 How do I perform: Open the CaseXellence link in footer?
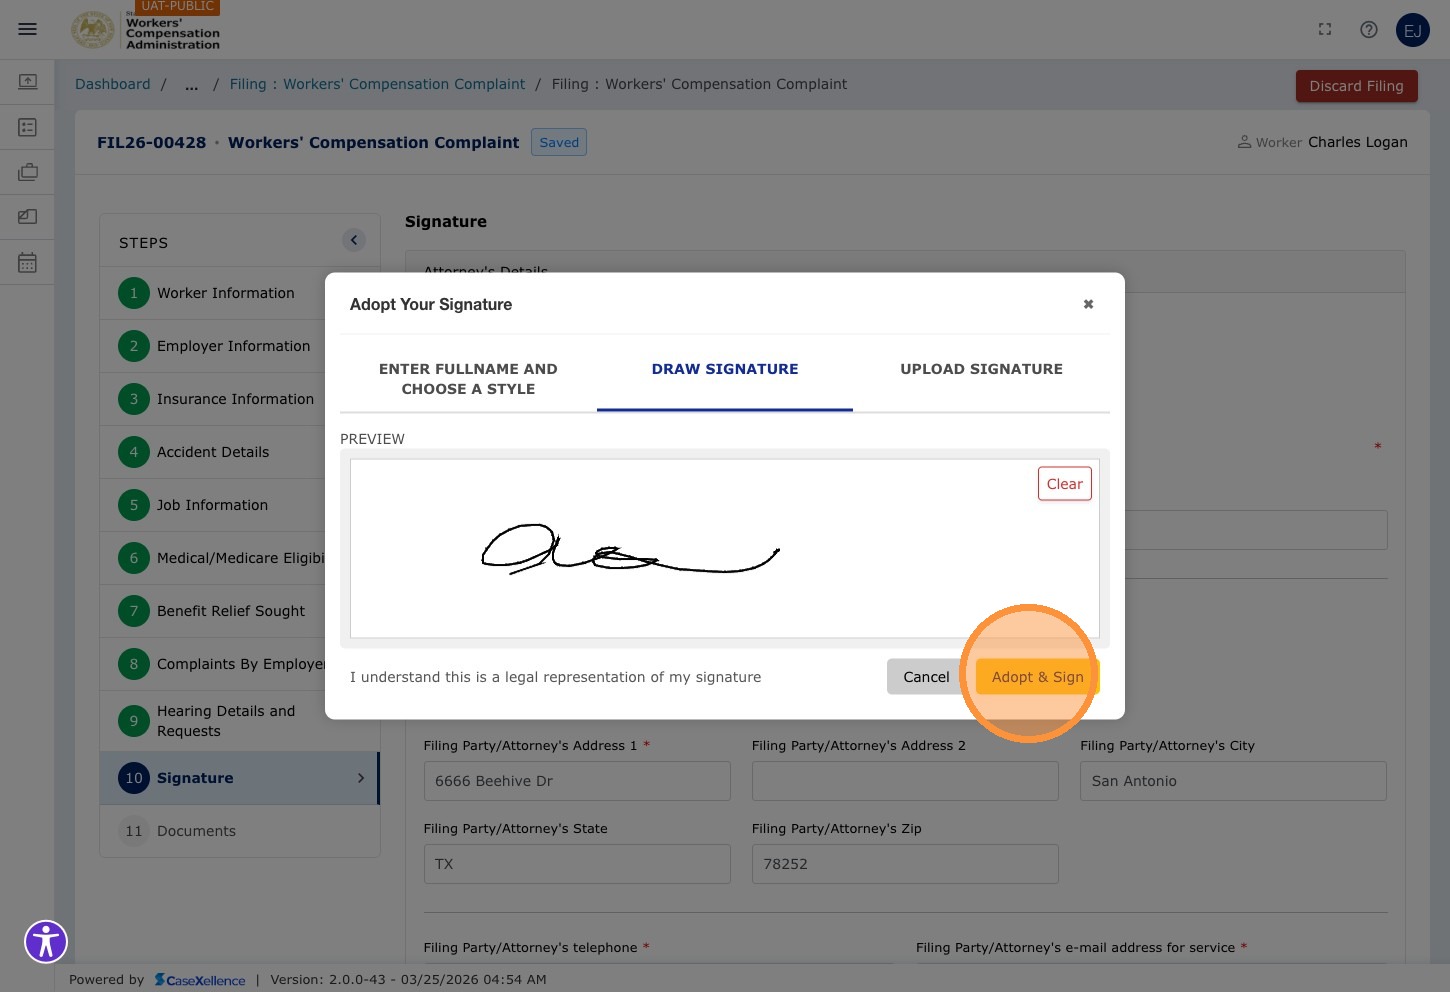(x=200, y=980)
